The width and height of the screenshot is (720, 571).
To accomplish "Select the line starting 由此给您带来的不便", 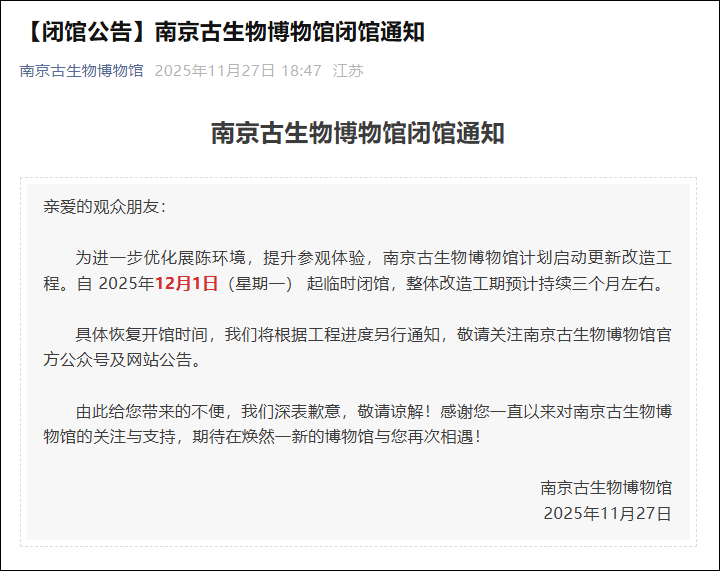I will (374, 411).
